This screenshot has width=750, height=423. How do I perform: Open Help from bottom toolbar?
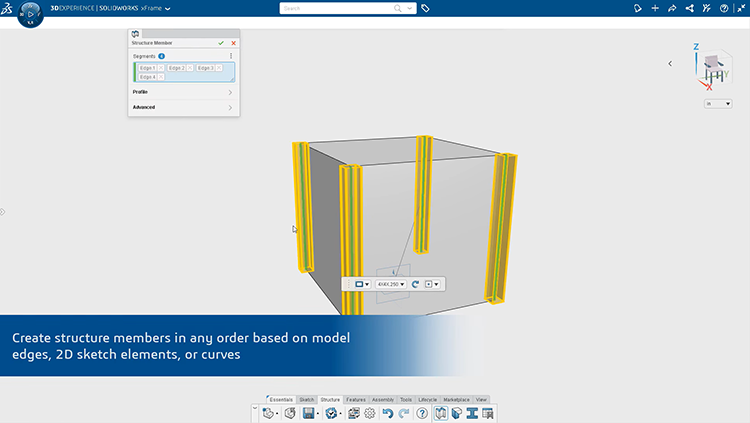pos(422,413)
